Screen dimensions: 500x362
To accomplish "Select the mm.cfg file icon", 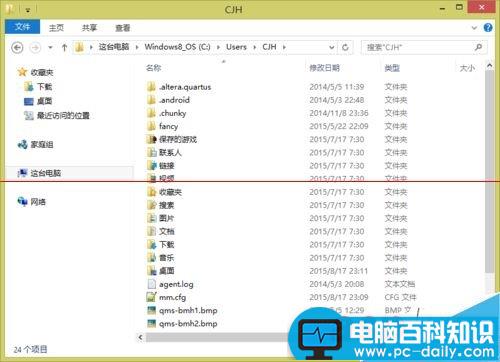I will [151, 297].
